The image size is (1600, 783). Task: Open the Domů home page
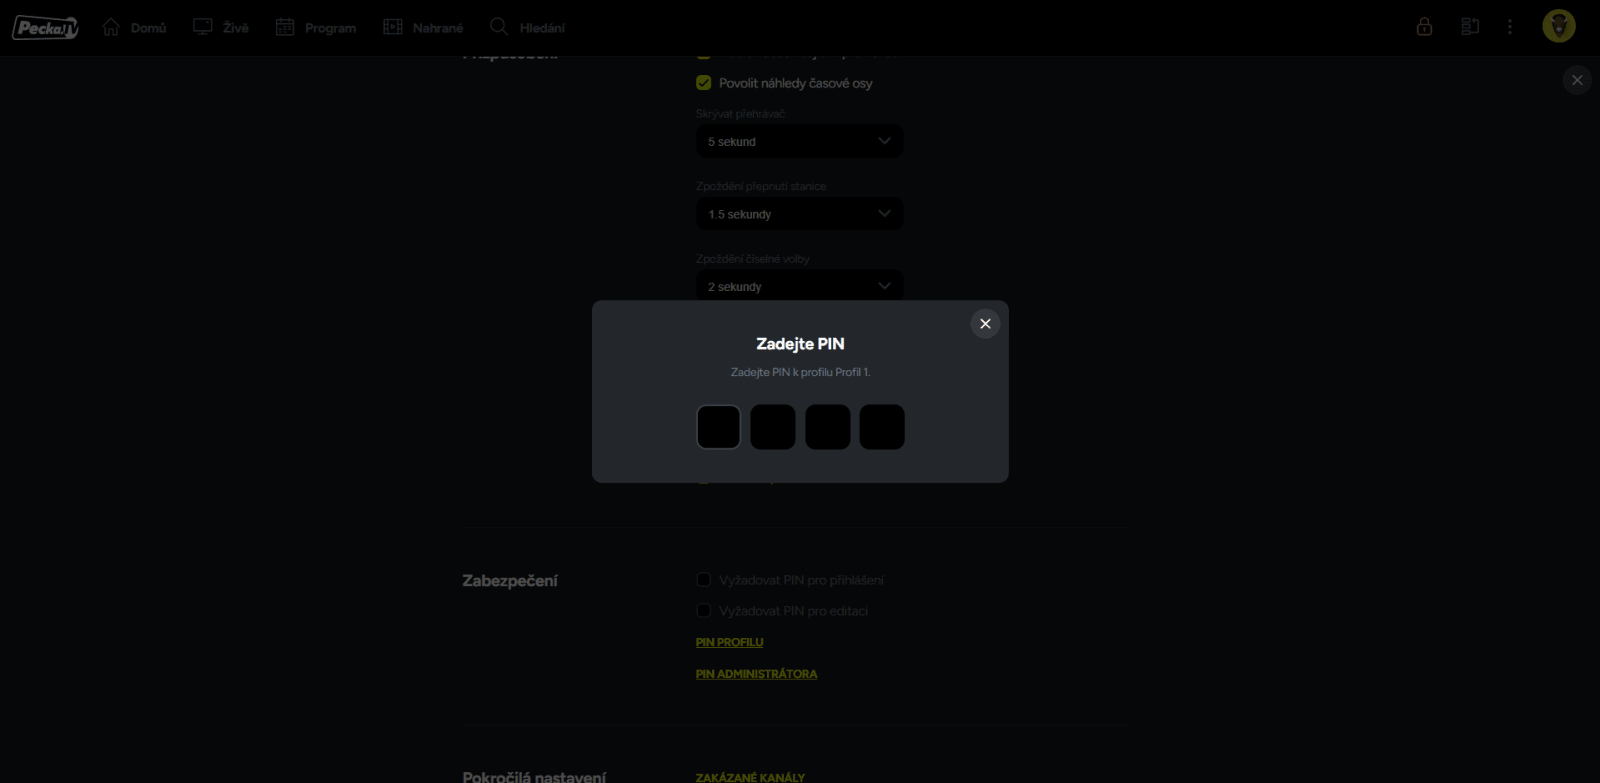(134, 28)
